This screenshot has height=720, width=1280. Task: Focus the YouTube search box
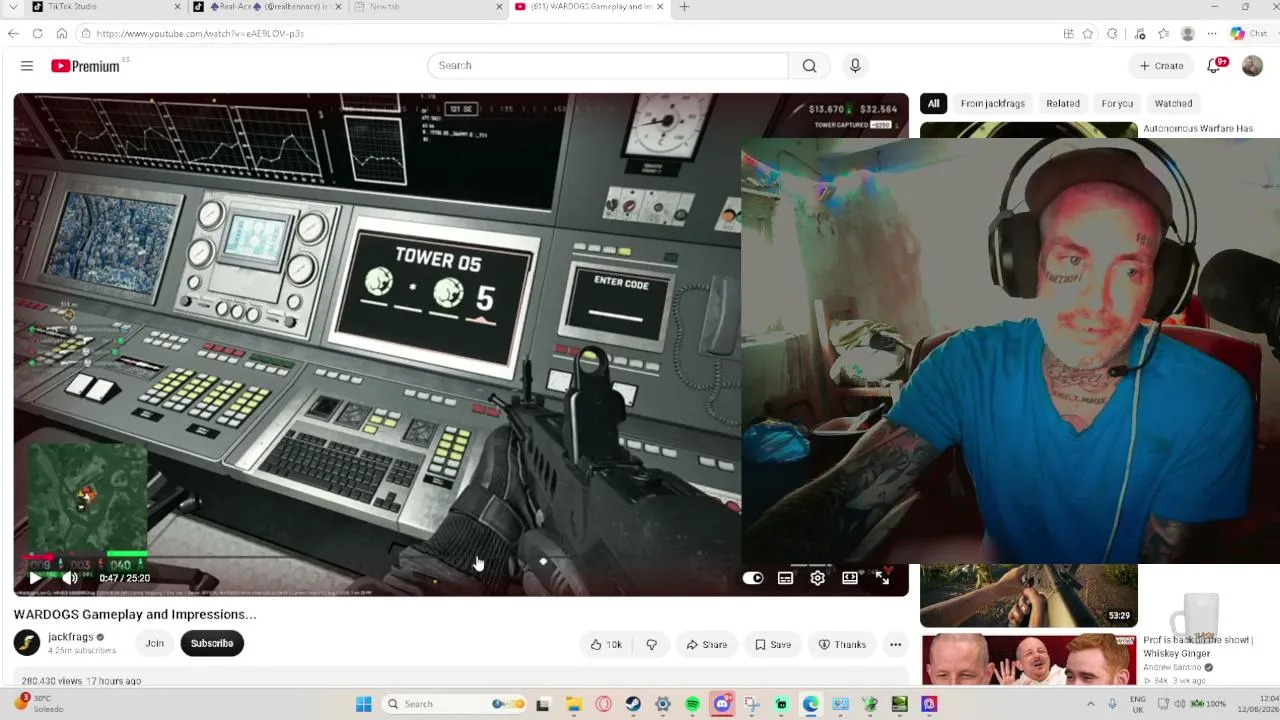point(608,66)
